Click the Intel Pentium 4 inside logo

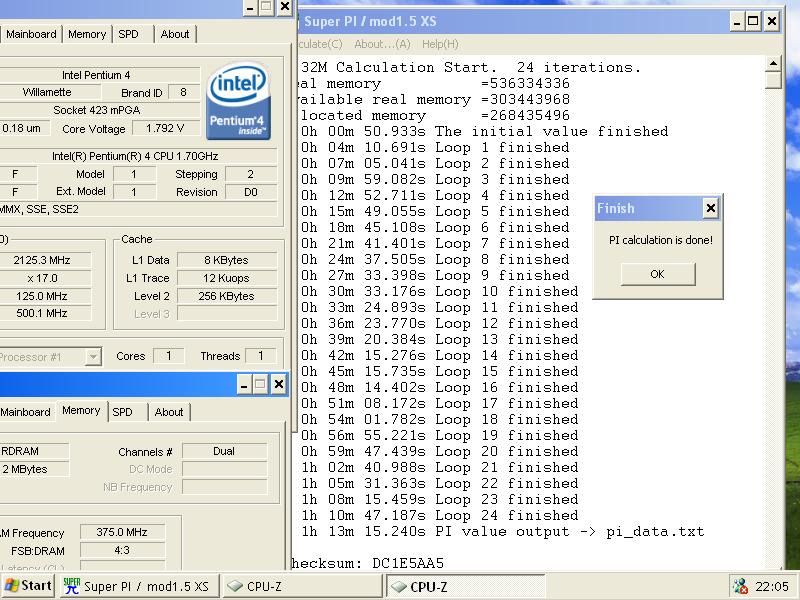[238, 101]
